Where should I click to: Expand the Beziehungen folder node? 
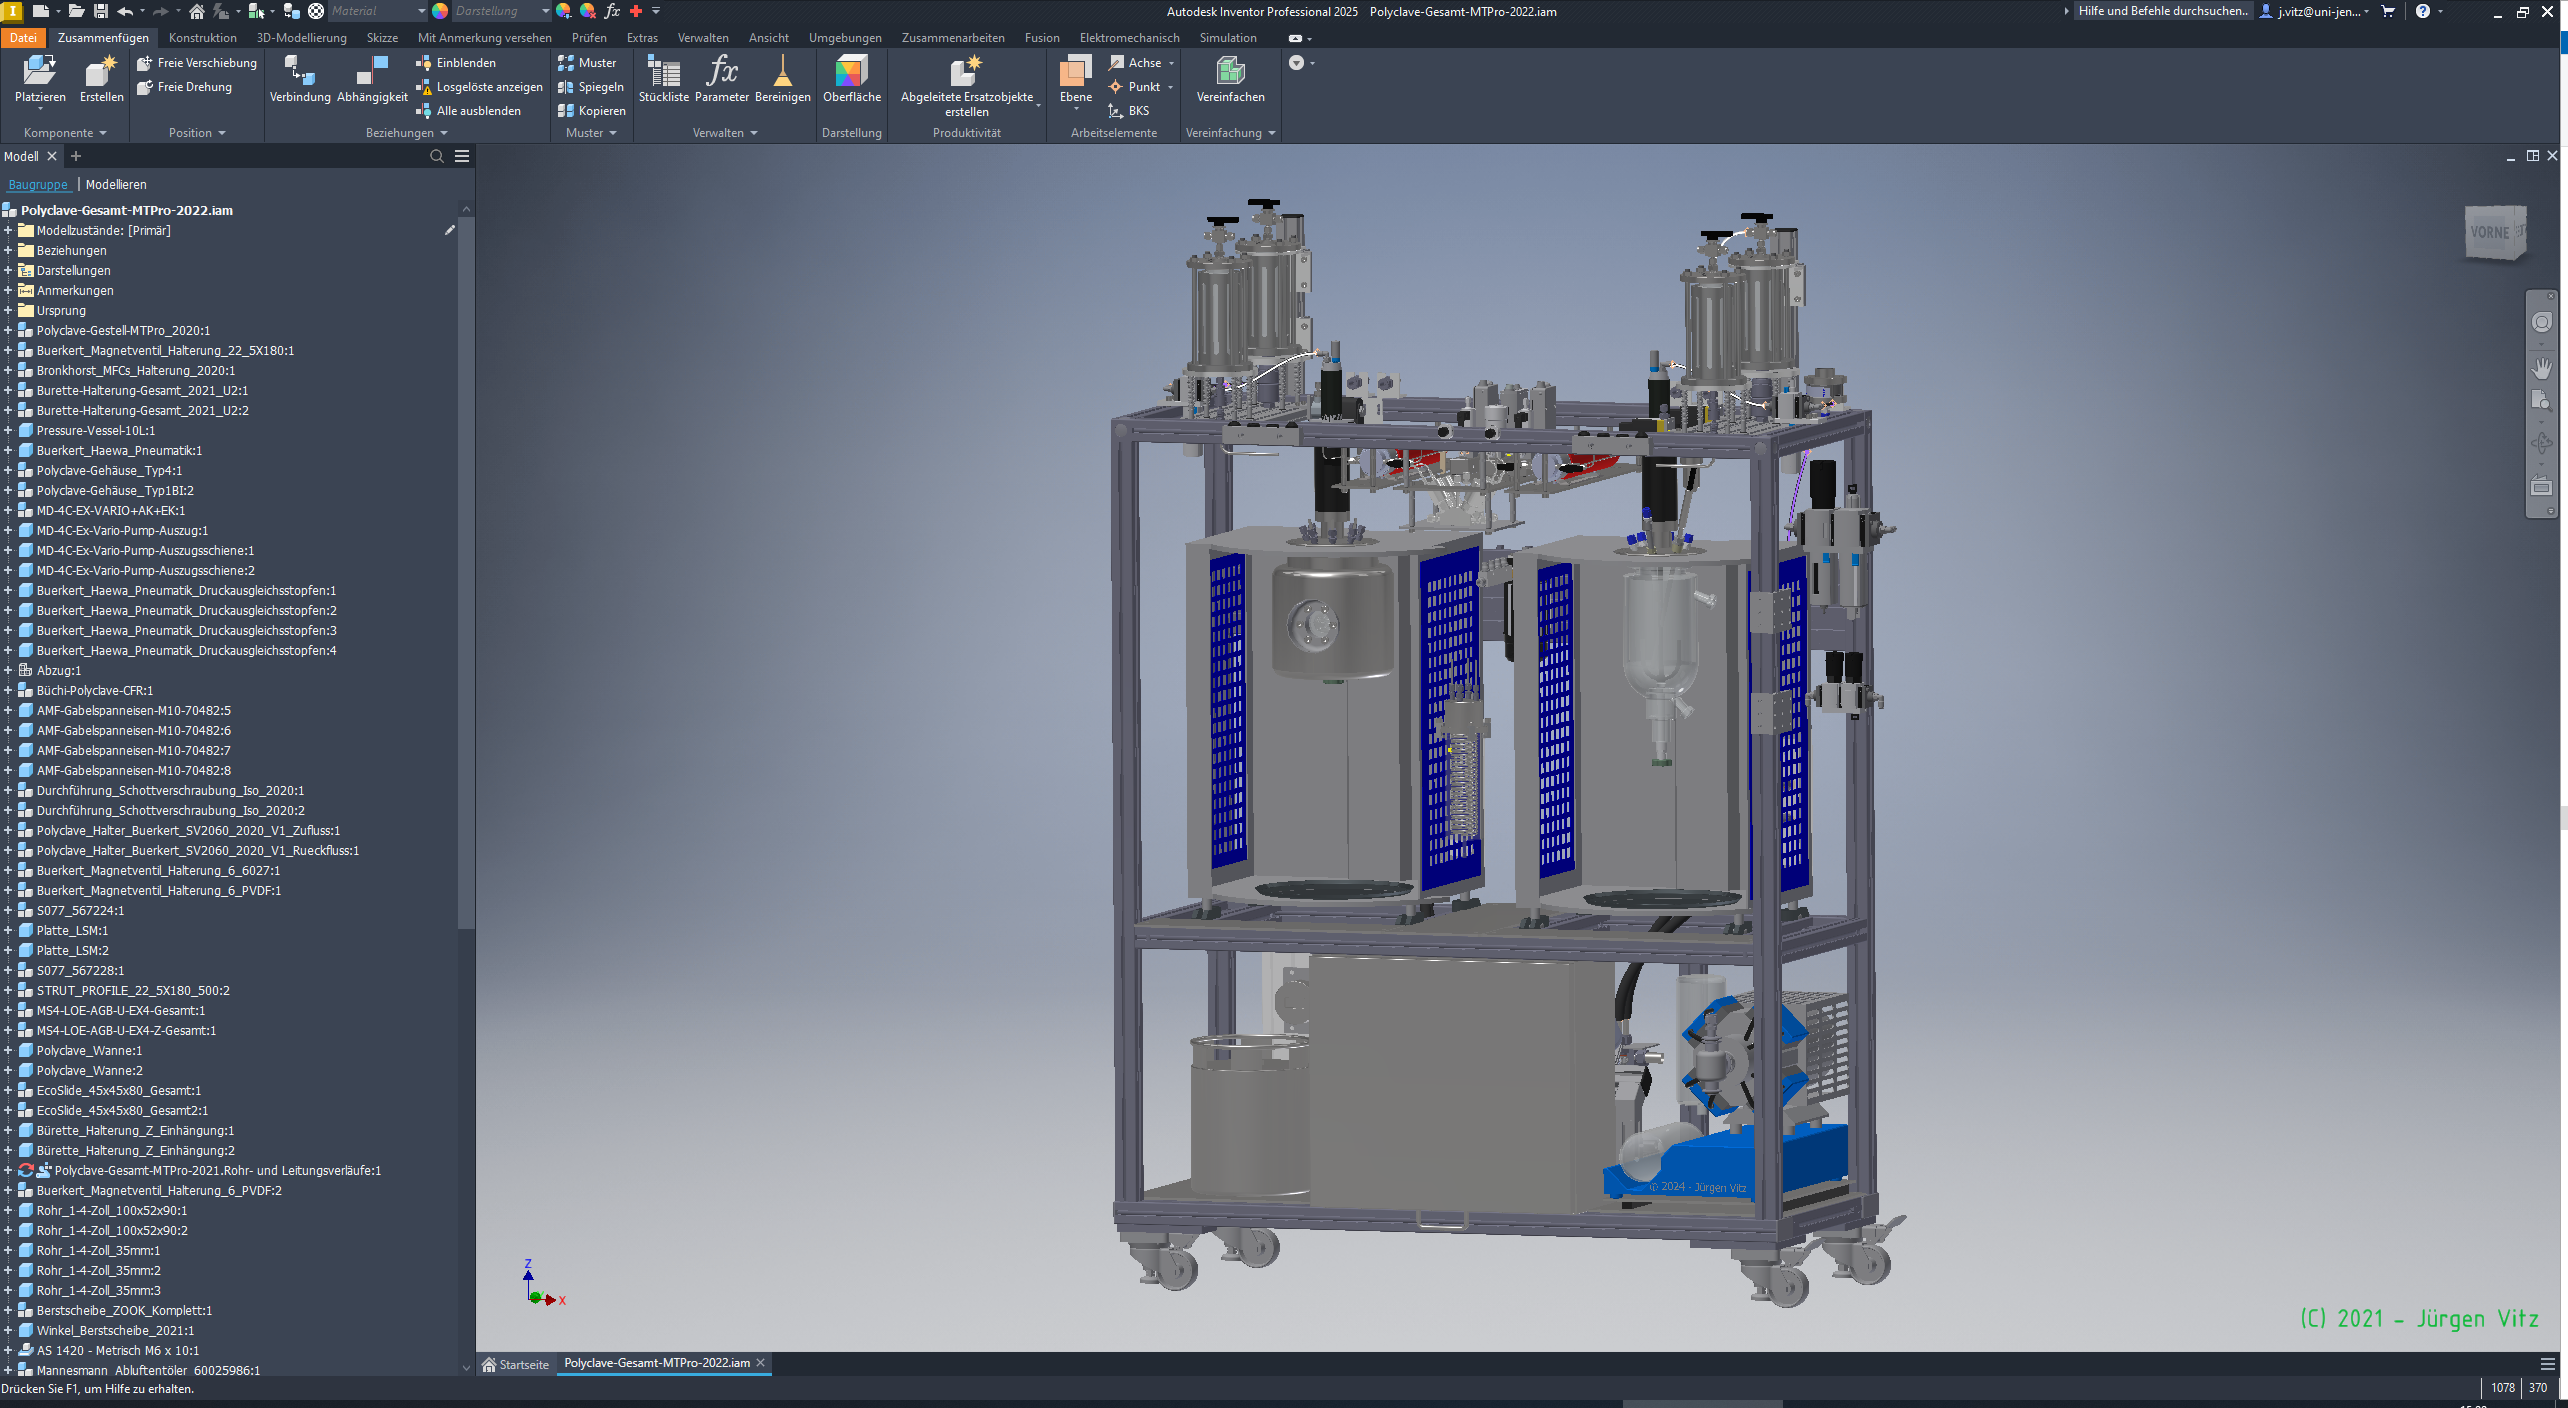(9, 250)
